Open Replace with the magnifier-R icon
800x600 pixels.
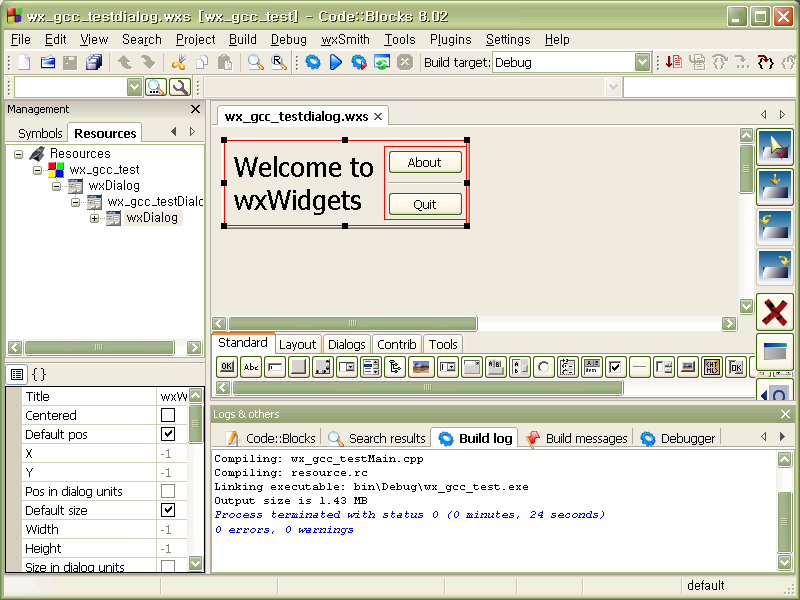click(x=279, y=63)
